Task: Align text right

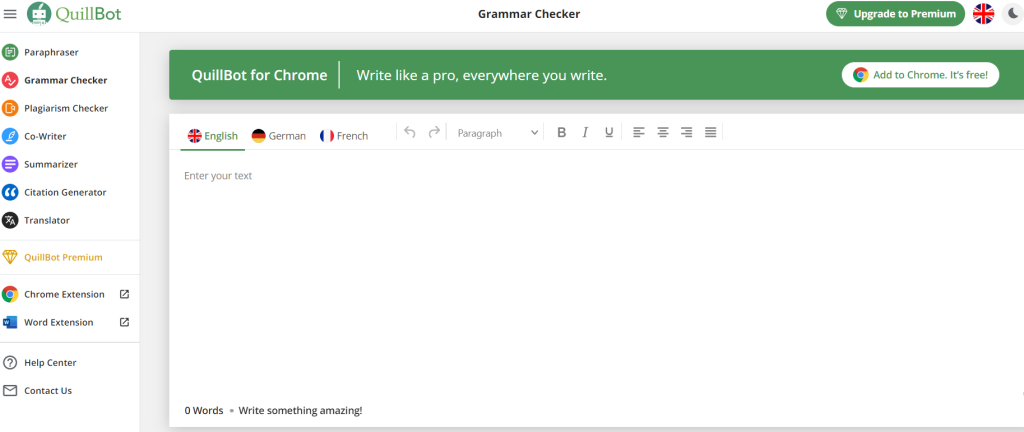Action: point(686,133)
